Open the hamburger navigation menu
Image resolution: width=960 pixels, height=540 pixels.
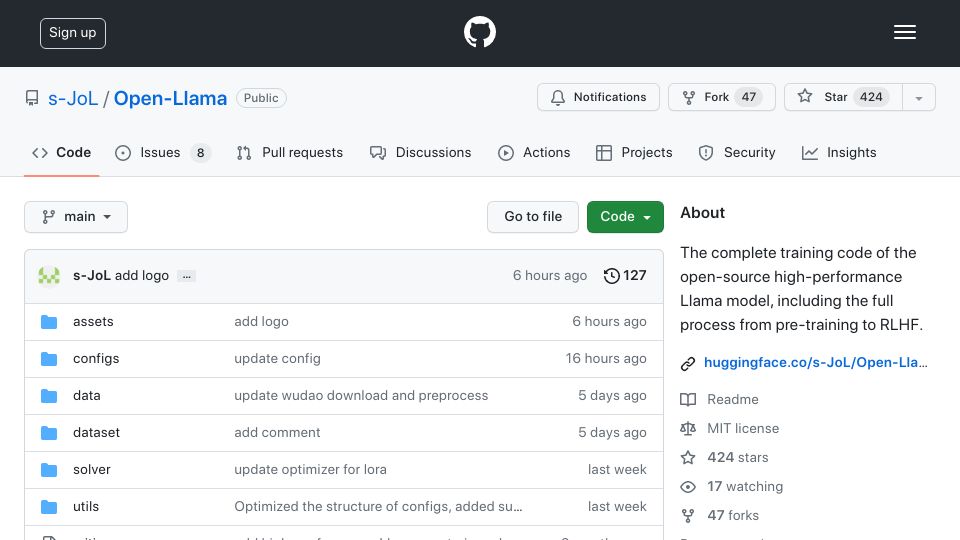click(904, 32)
